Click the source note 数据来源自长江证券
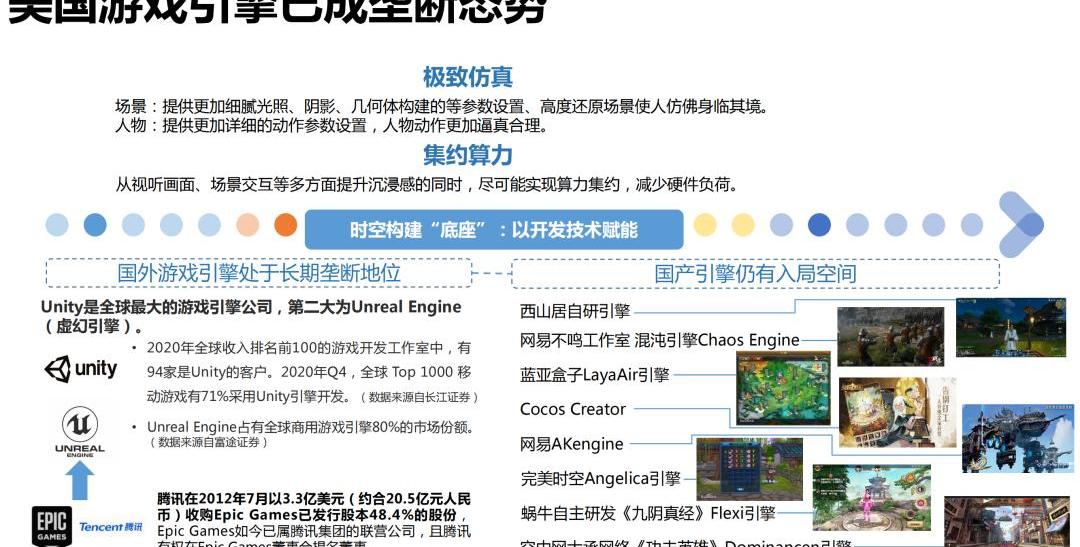The image size is (1080, 547). pos(419,398)
